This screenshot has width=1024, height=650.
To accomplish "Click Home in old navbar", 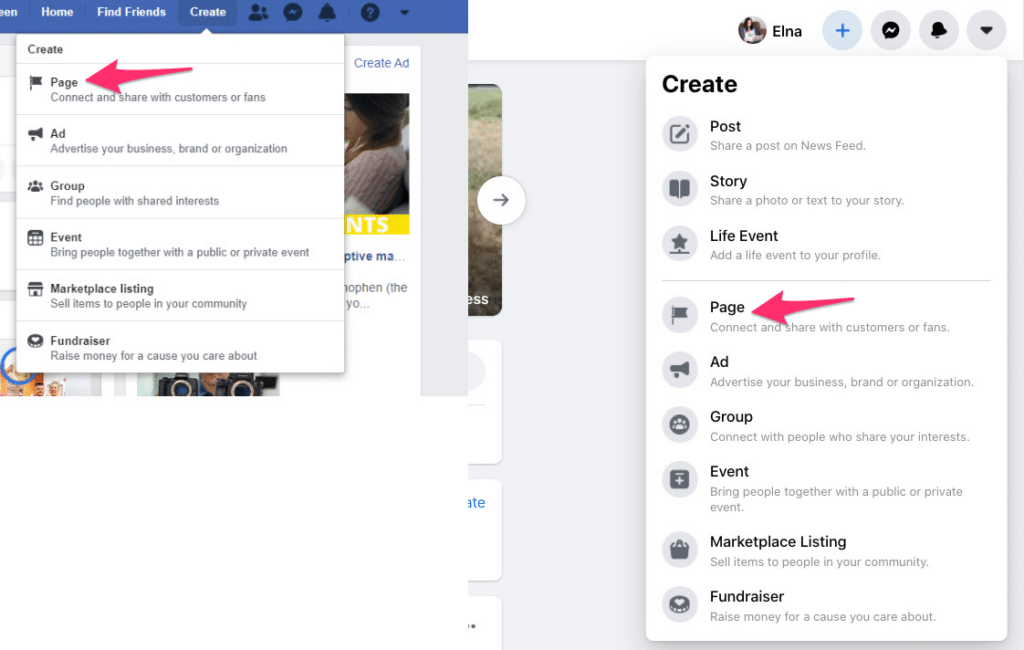I will (x=57, y=12).
